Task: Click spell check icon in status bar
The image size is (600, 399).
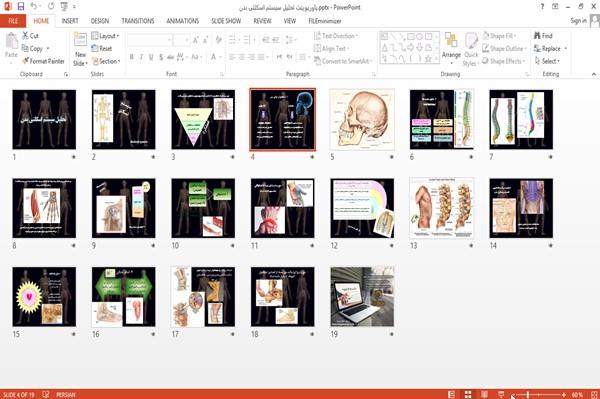Action: 46,394
